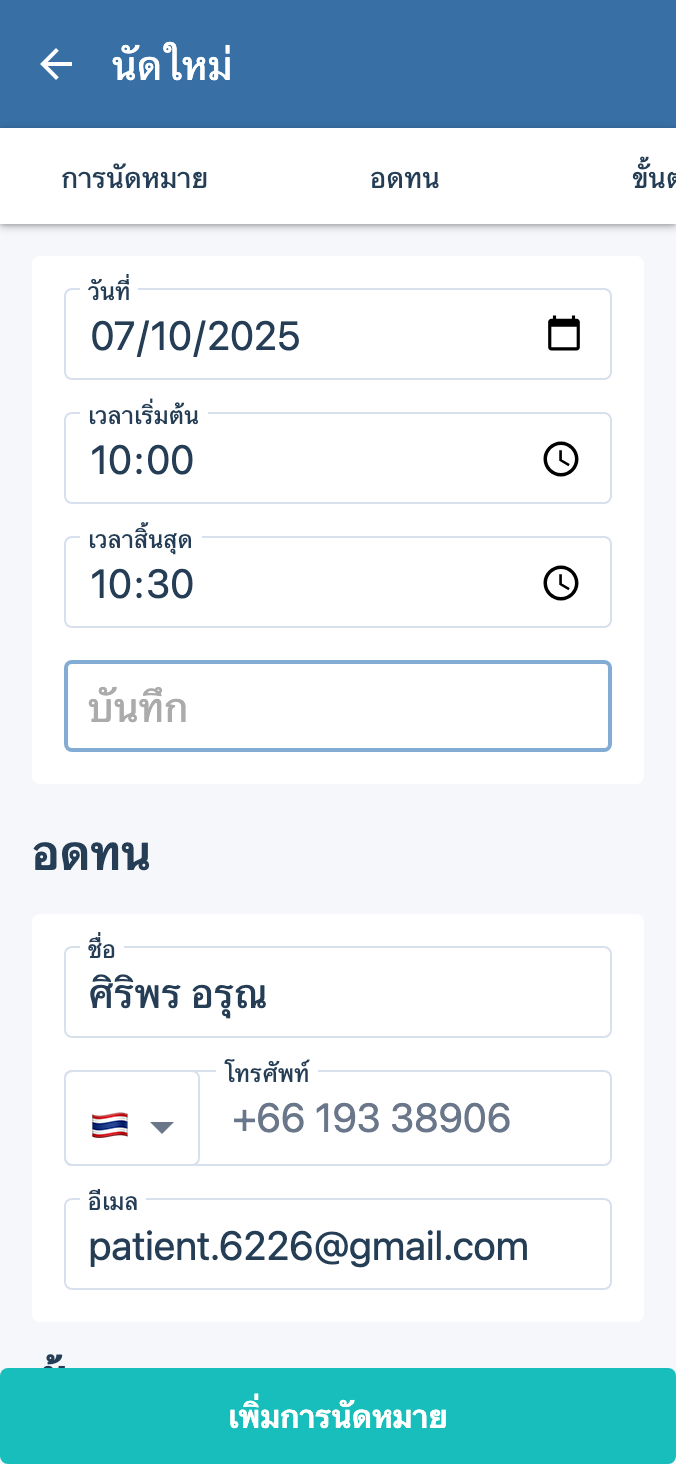This screenshot has width=676, height=1464.
Task: Tap the back arrow in the header
Action: tap(56, 65)
